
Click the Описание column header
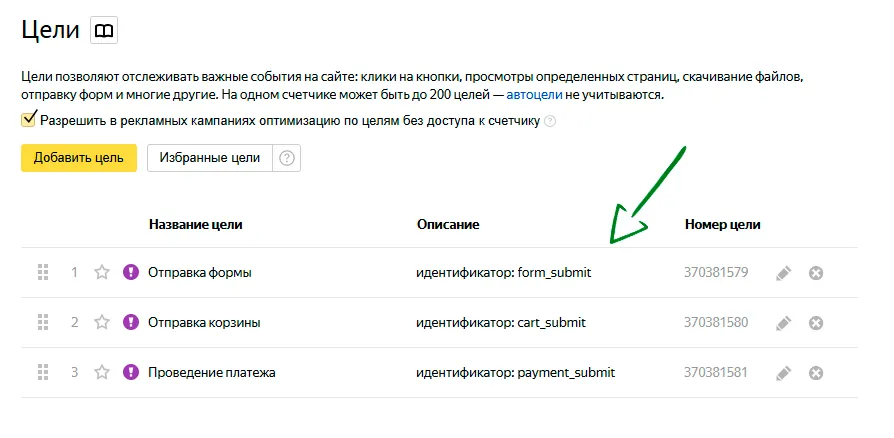tap(448, 225)
